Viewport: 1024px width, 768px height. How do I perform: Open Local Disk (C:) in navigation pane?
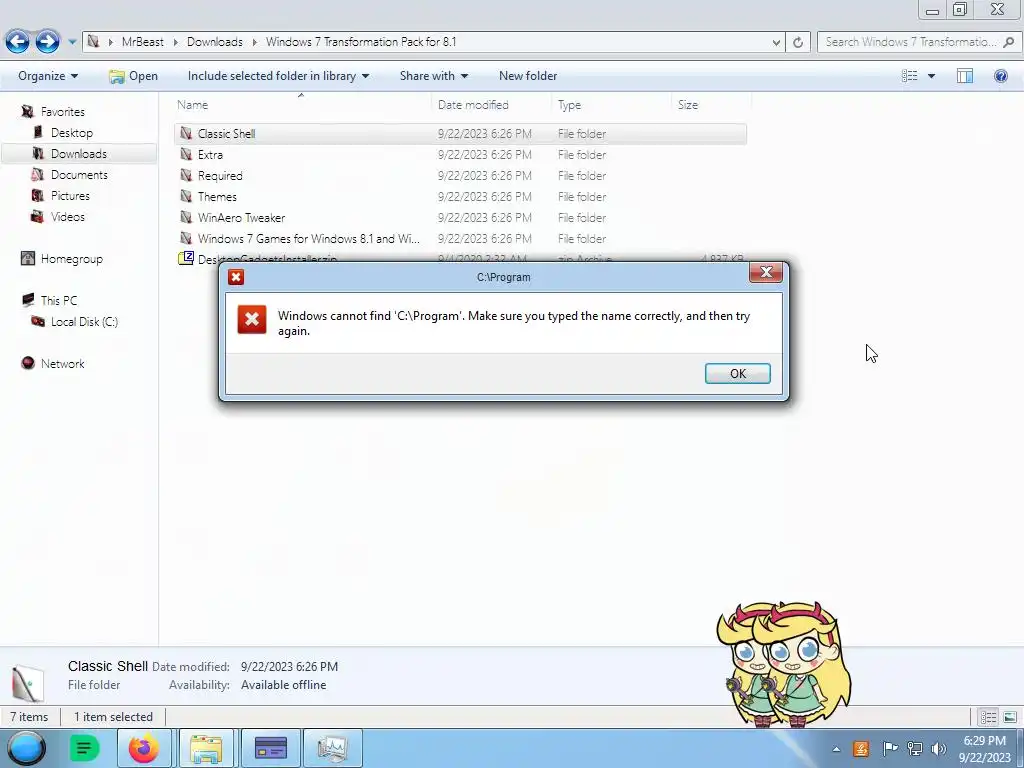pos(84,321)
